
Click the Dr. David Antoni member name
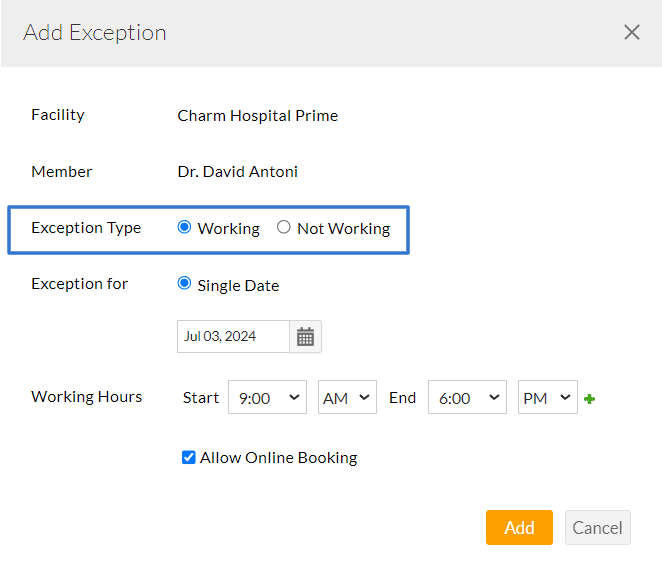pos(238,172)
